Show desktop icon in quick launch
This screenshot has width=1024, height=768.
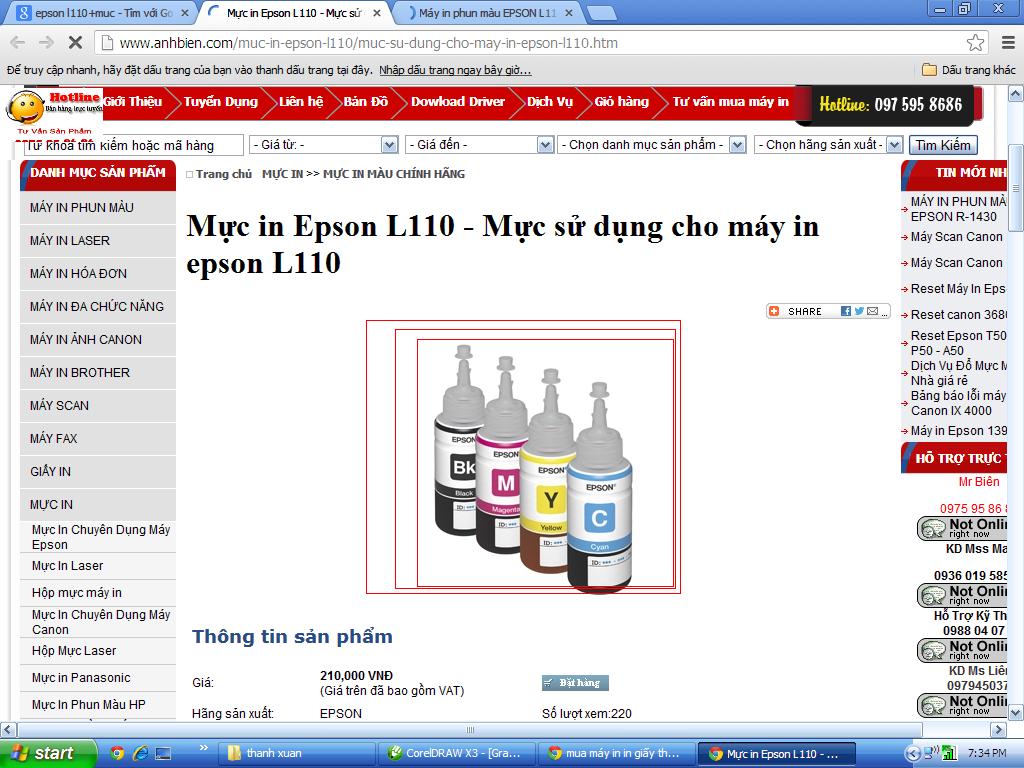tap(163, 754)
